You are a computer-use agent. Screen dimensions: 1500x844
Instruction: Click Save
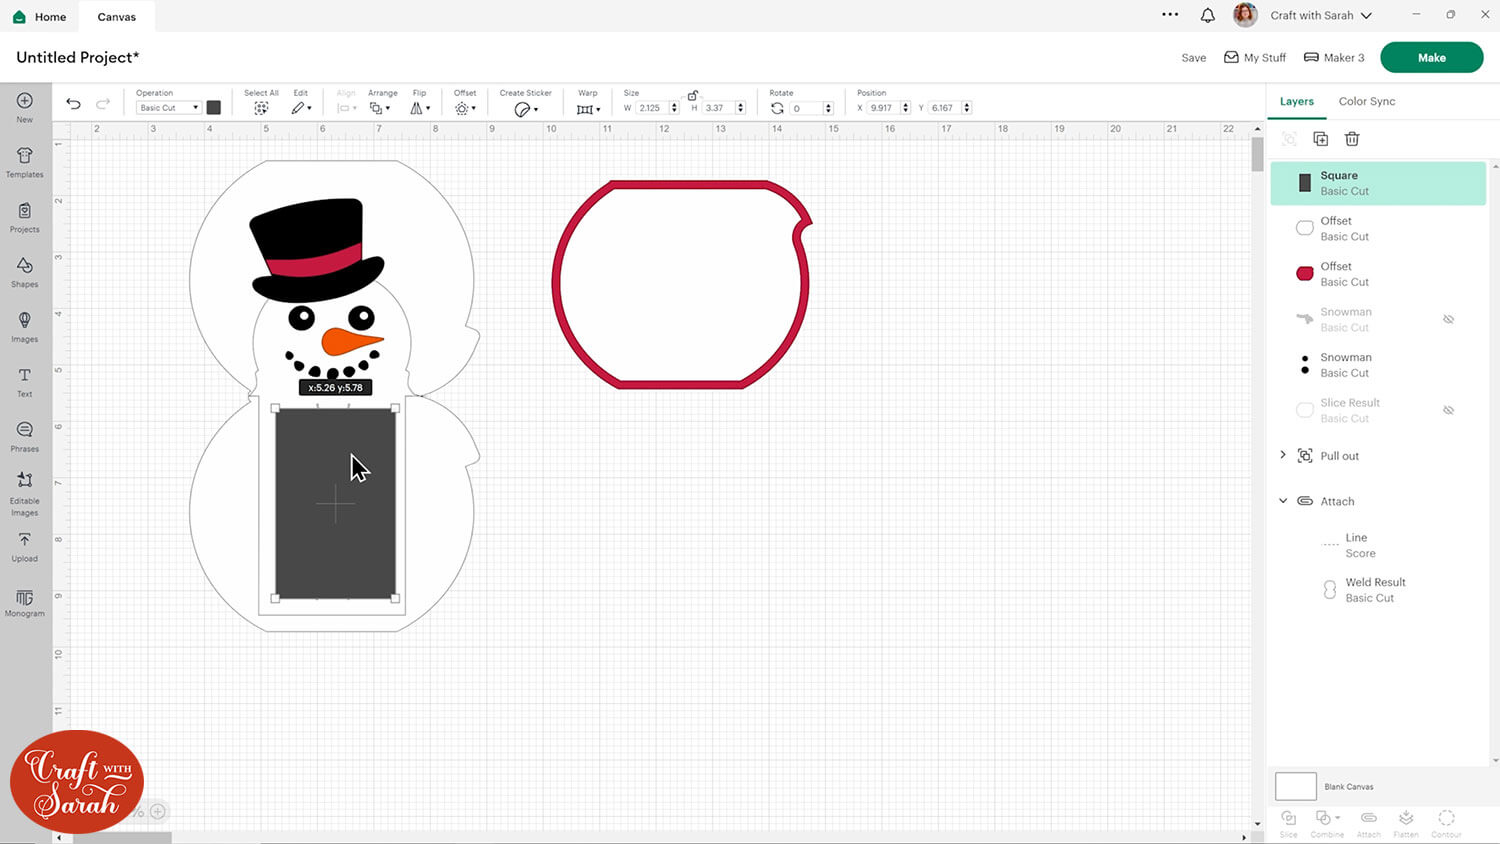(1194, 58)
